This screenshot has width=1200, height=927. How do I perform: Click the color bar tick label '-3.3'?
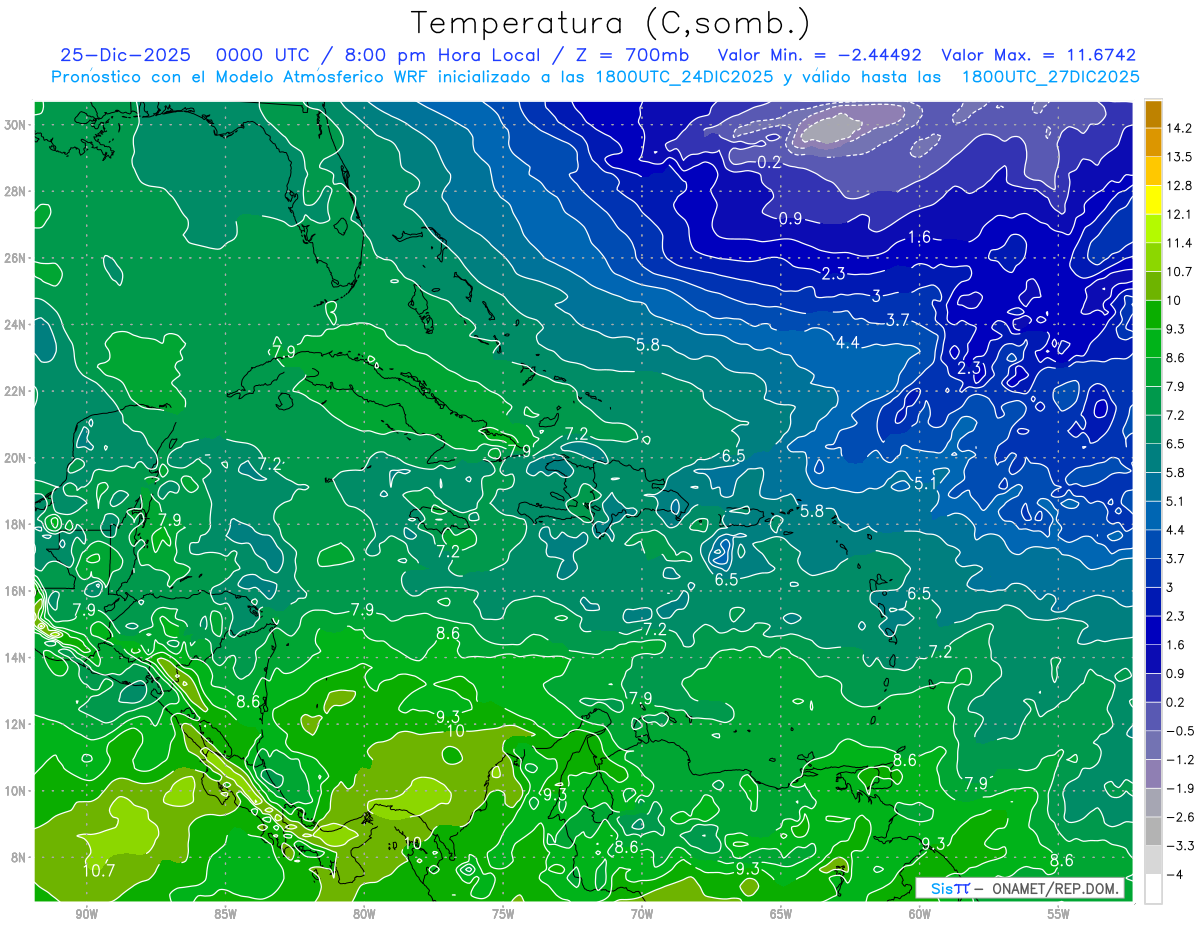[x=1181, y=845]
